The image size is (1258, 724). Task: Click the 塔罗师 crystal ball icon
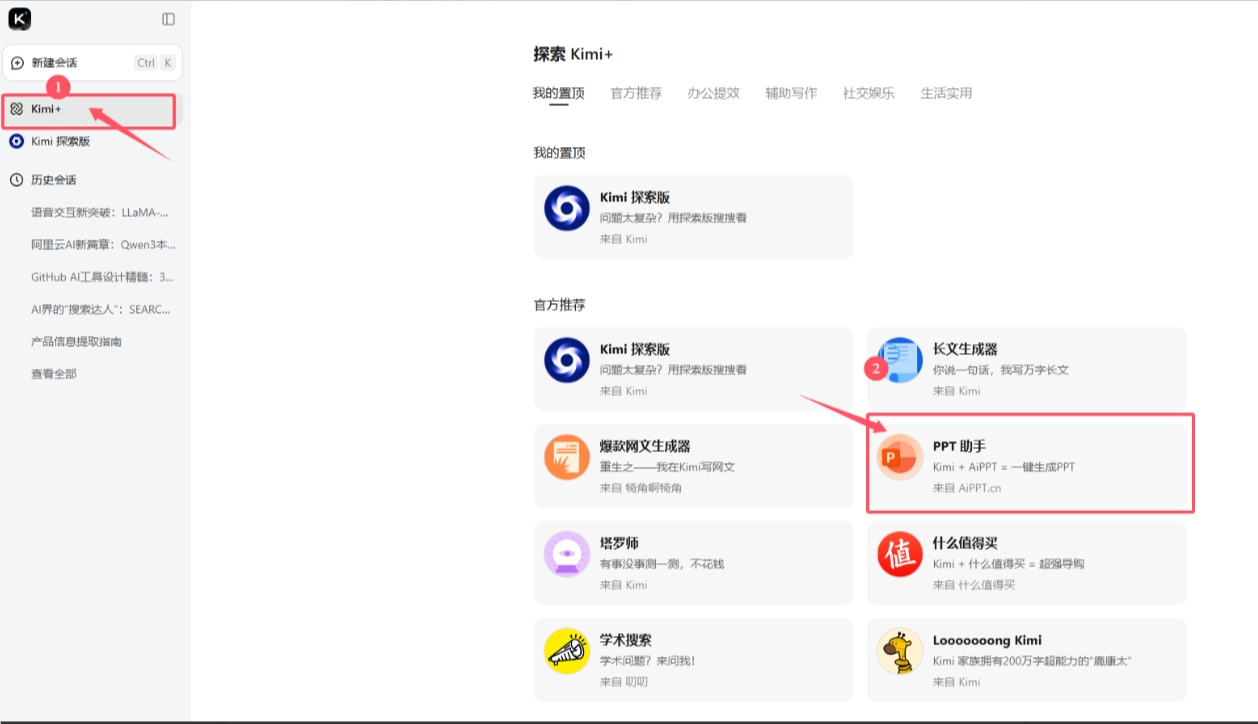point(567,554)
